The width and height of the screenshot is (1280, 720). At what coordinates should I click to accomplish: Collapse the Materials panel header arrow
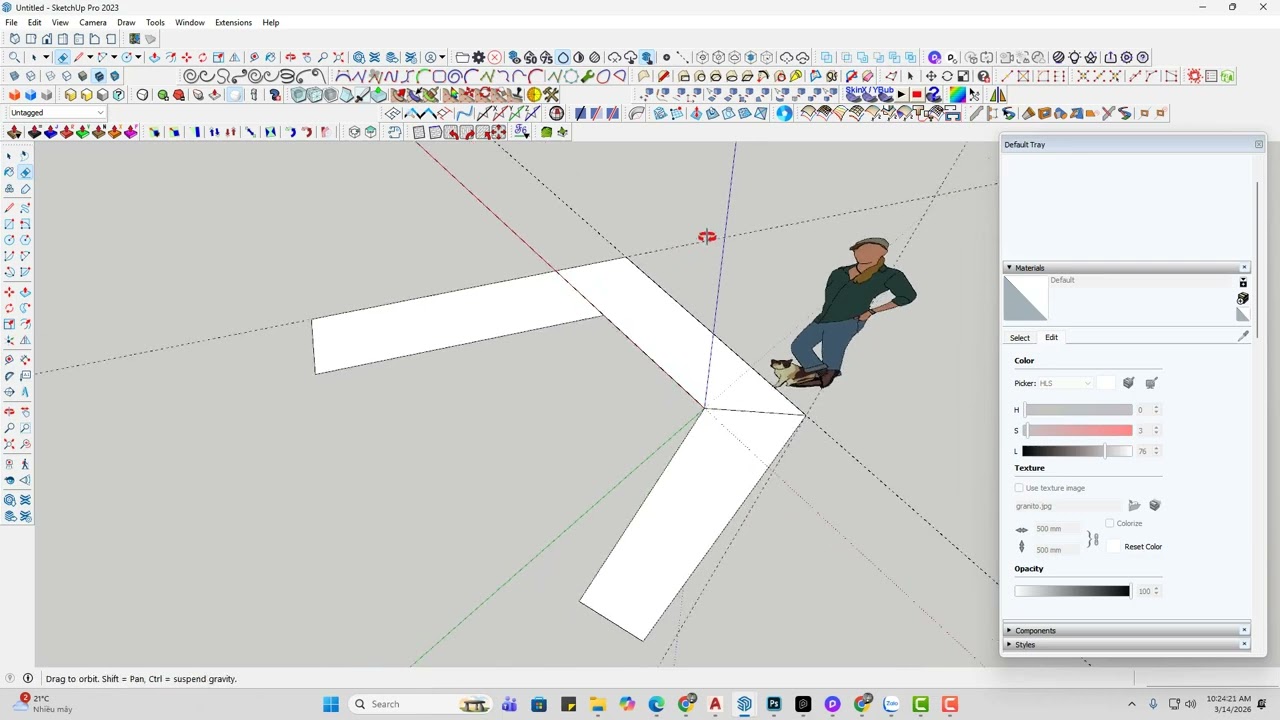coord(1009,268)
